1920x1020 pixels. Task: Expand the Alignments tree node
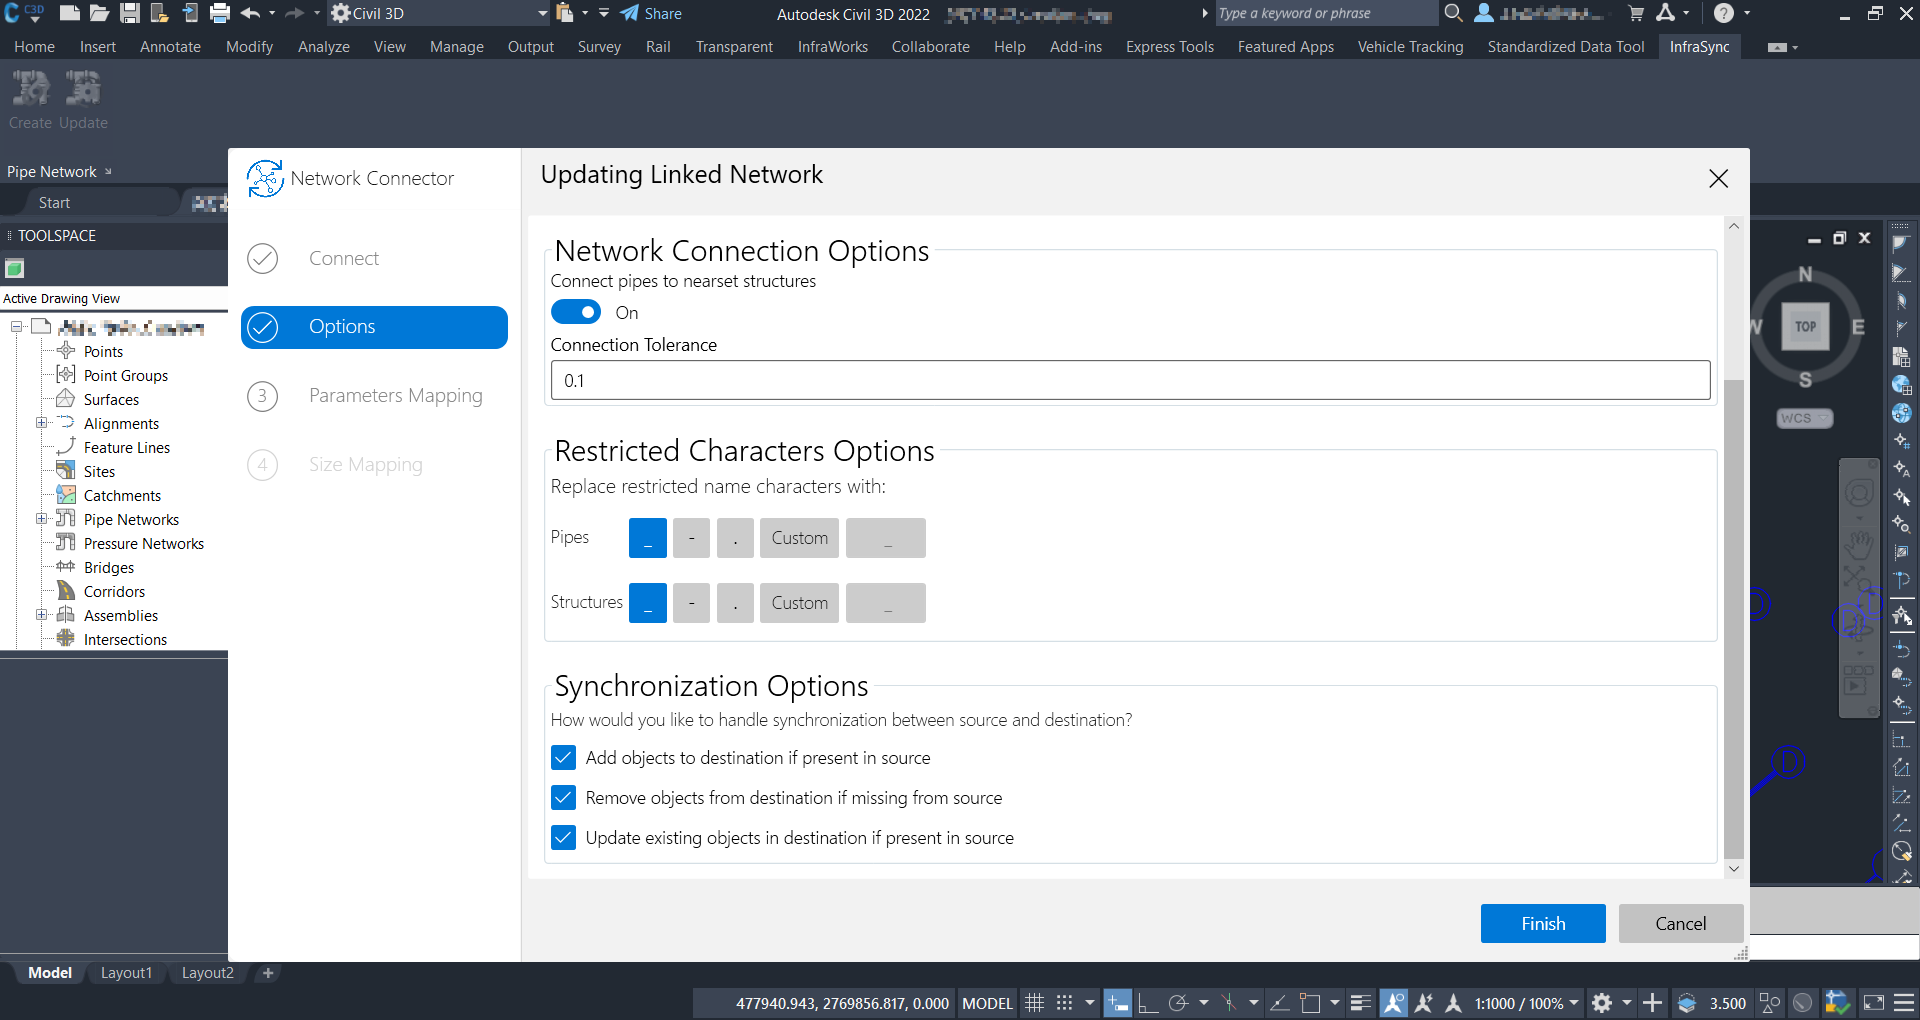(41, 423)
